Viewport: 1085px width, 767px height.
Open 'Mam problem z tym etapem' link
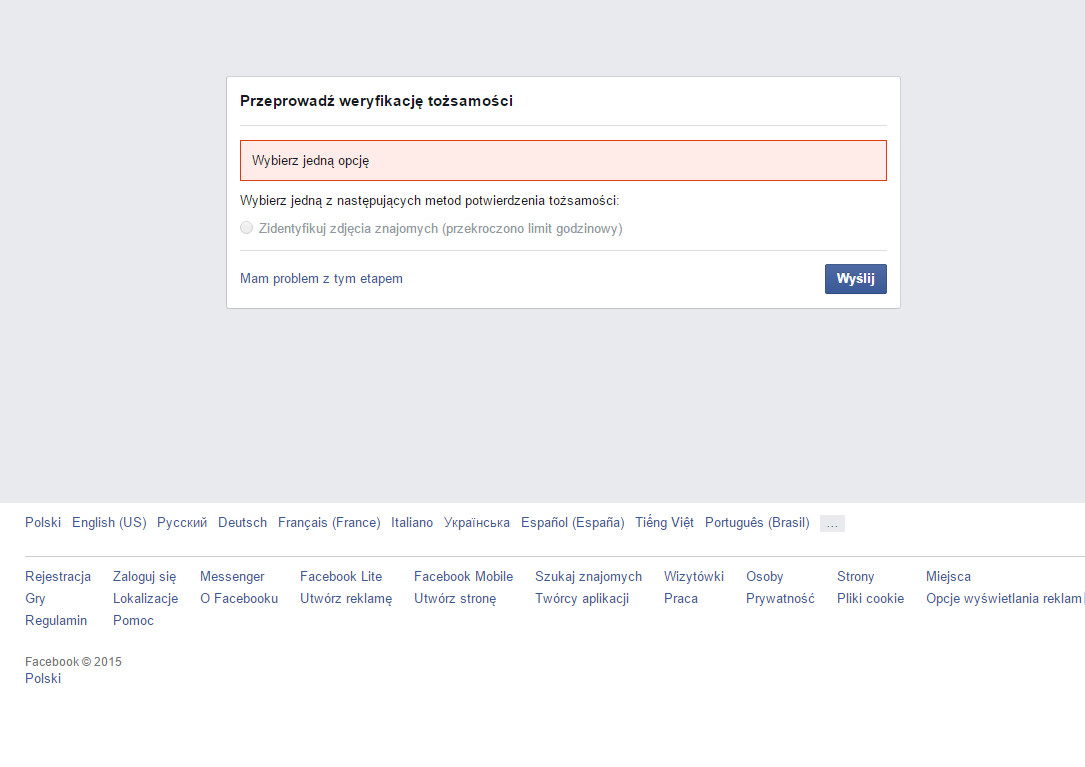point(321,279)
